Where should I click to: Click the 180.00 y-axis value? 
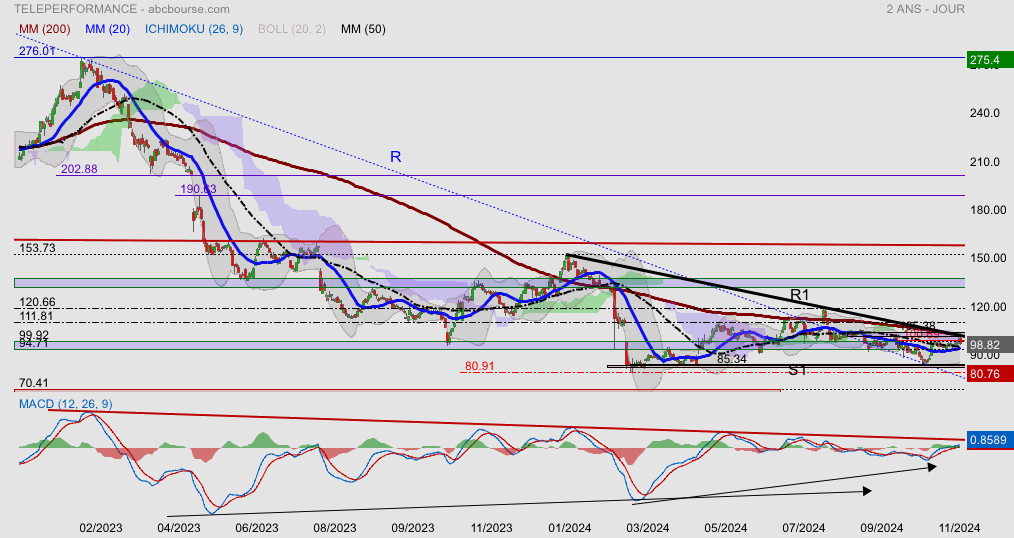tap(987, 210)
